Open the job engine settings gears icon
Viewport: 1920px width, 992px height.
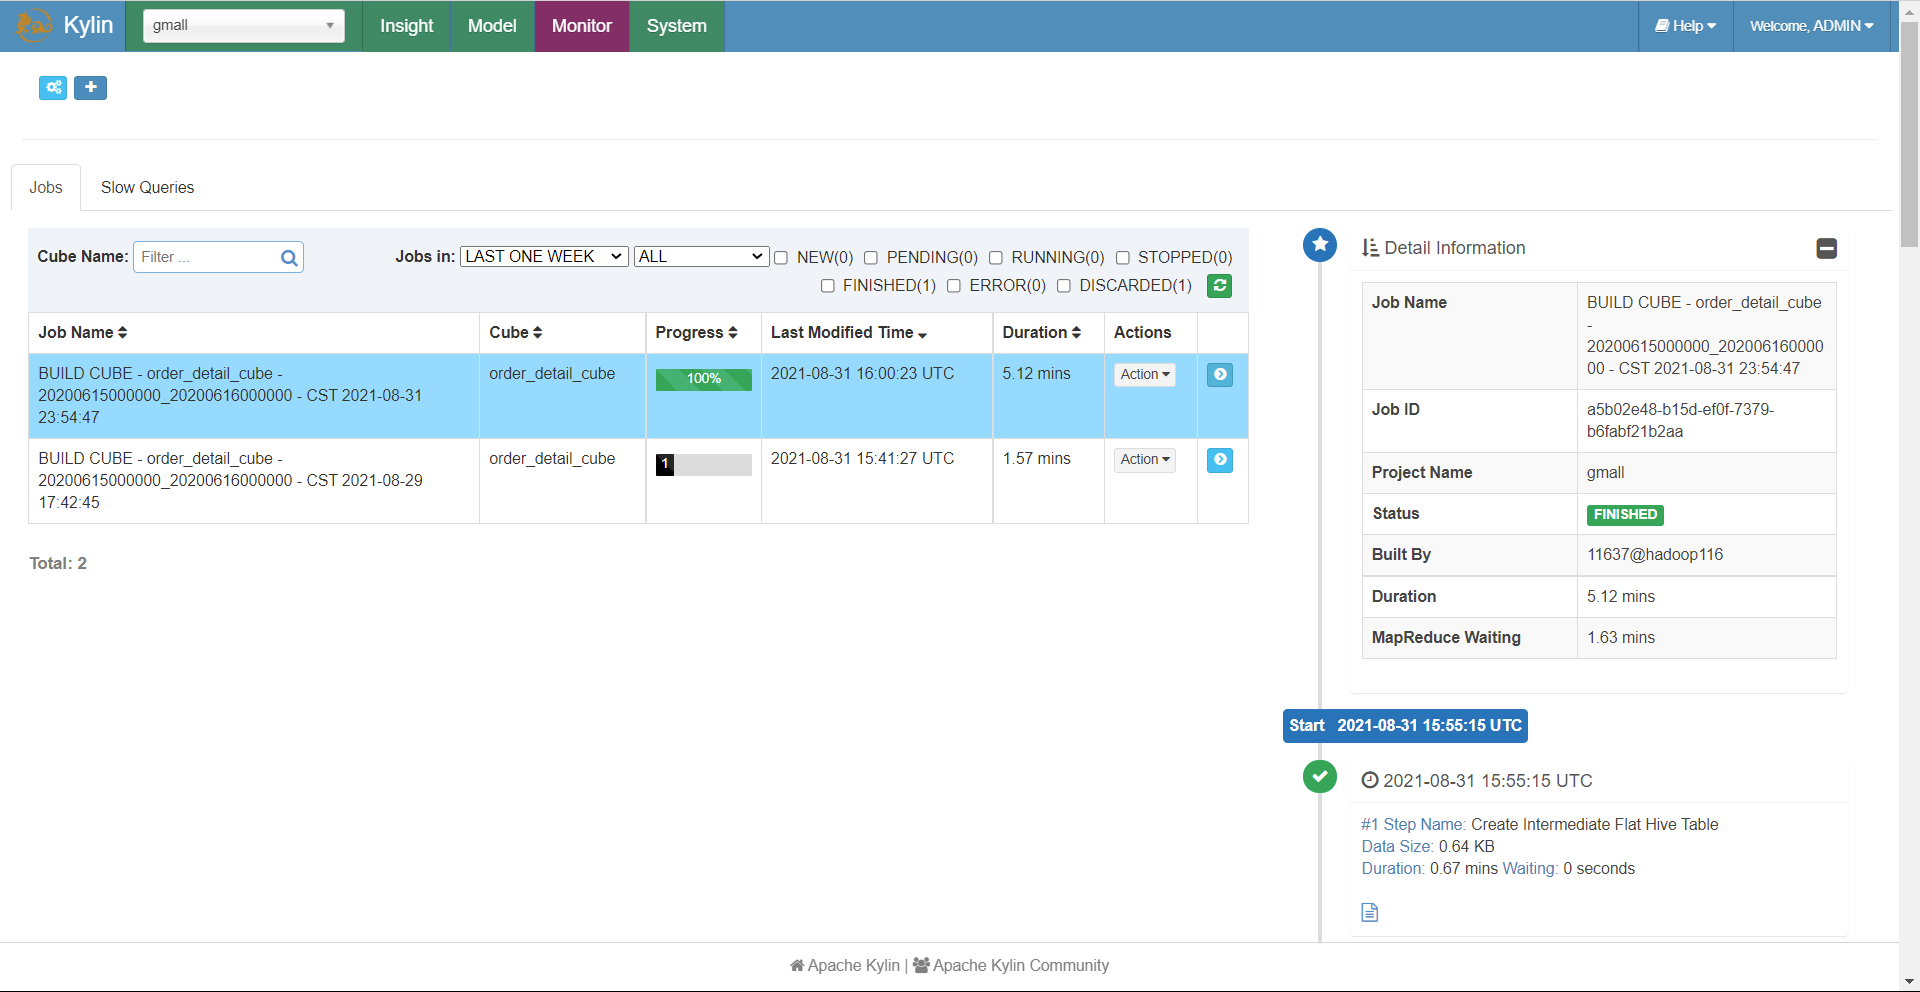pos(53,88)
